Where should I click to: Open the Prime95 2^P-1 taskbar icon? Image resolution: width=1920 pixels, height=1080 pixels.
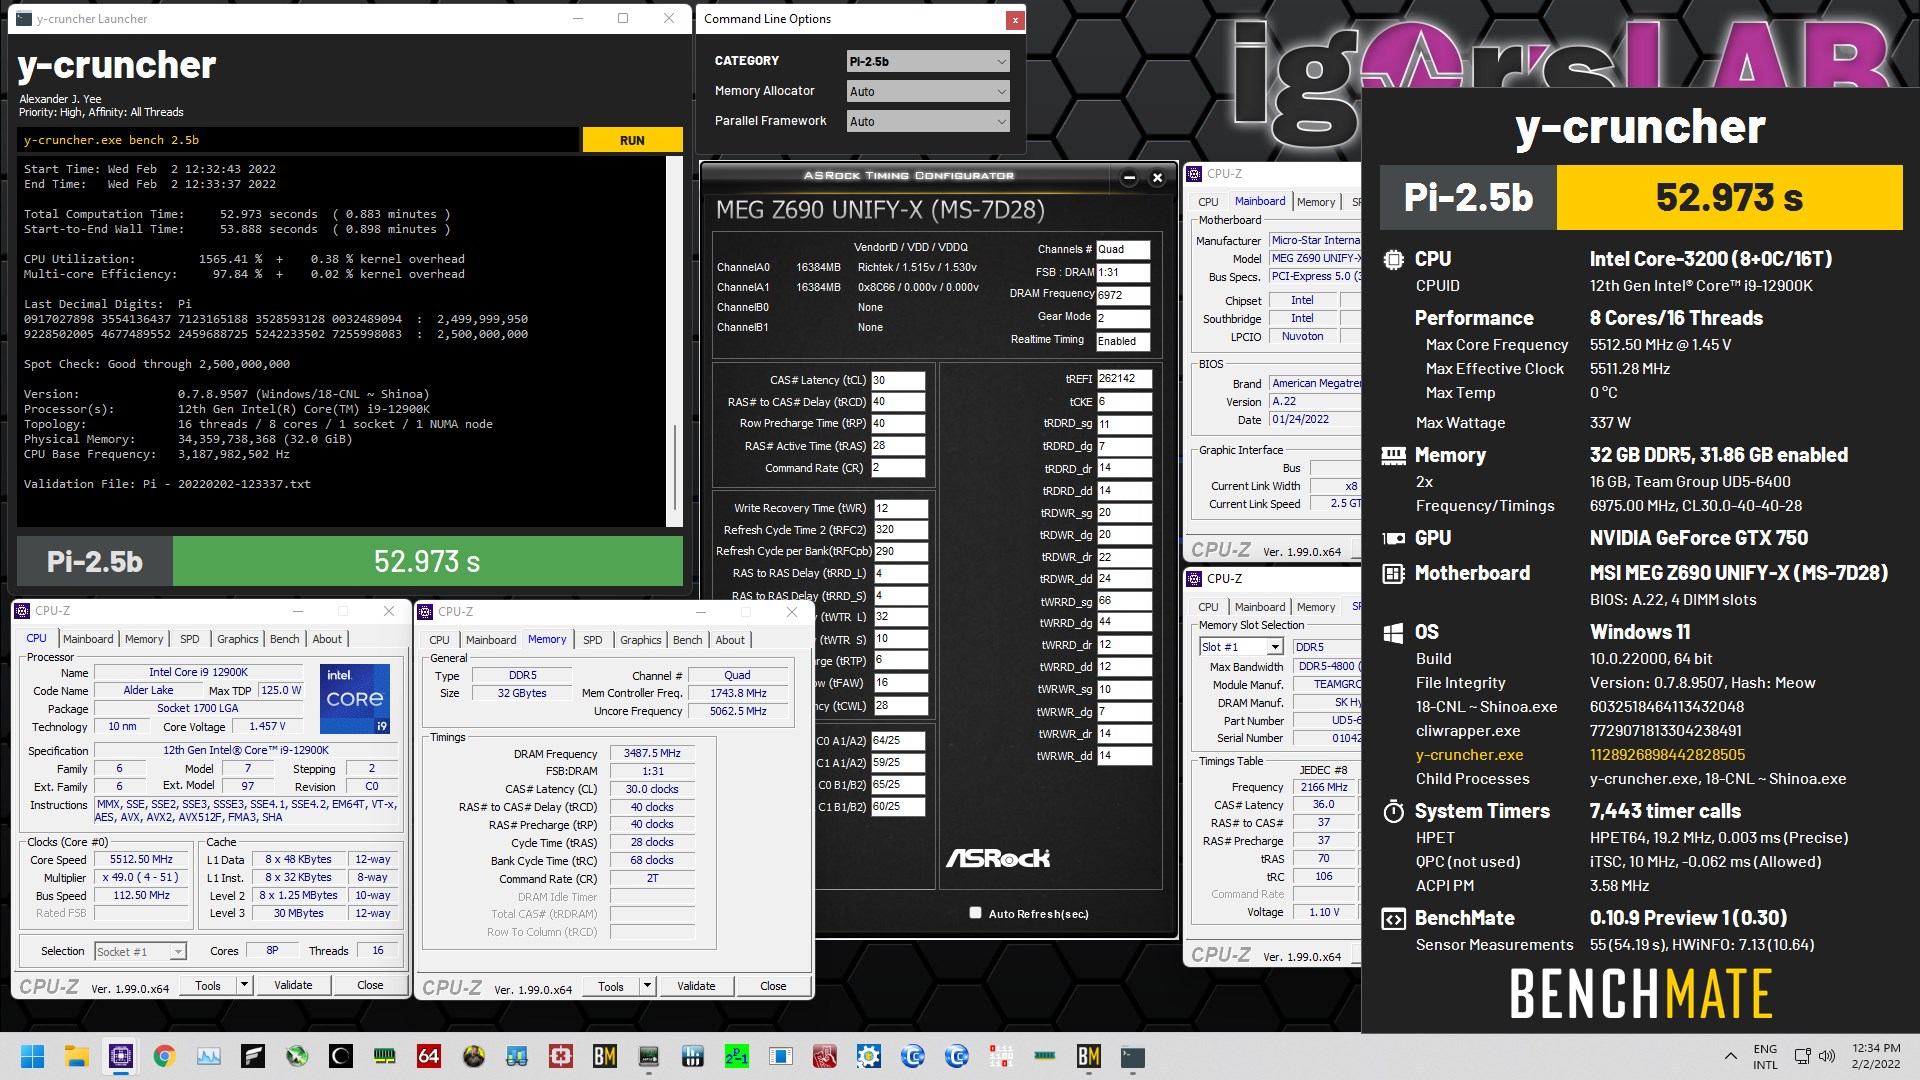tap(736, 1056)
